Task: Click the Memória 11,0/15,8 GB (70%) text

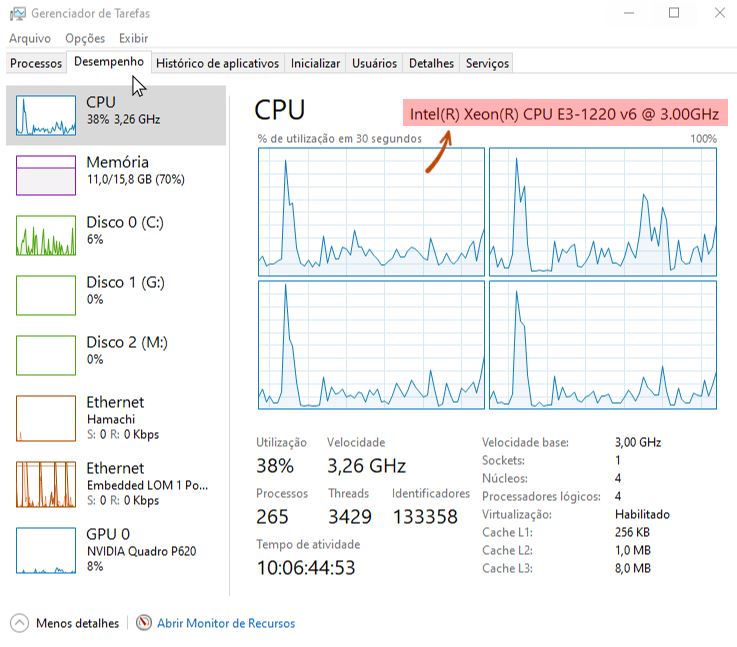Action: pos(136,179)
